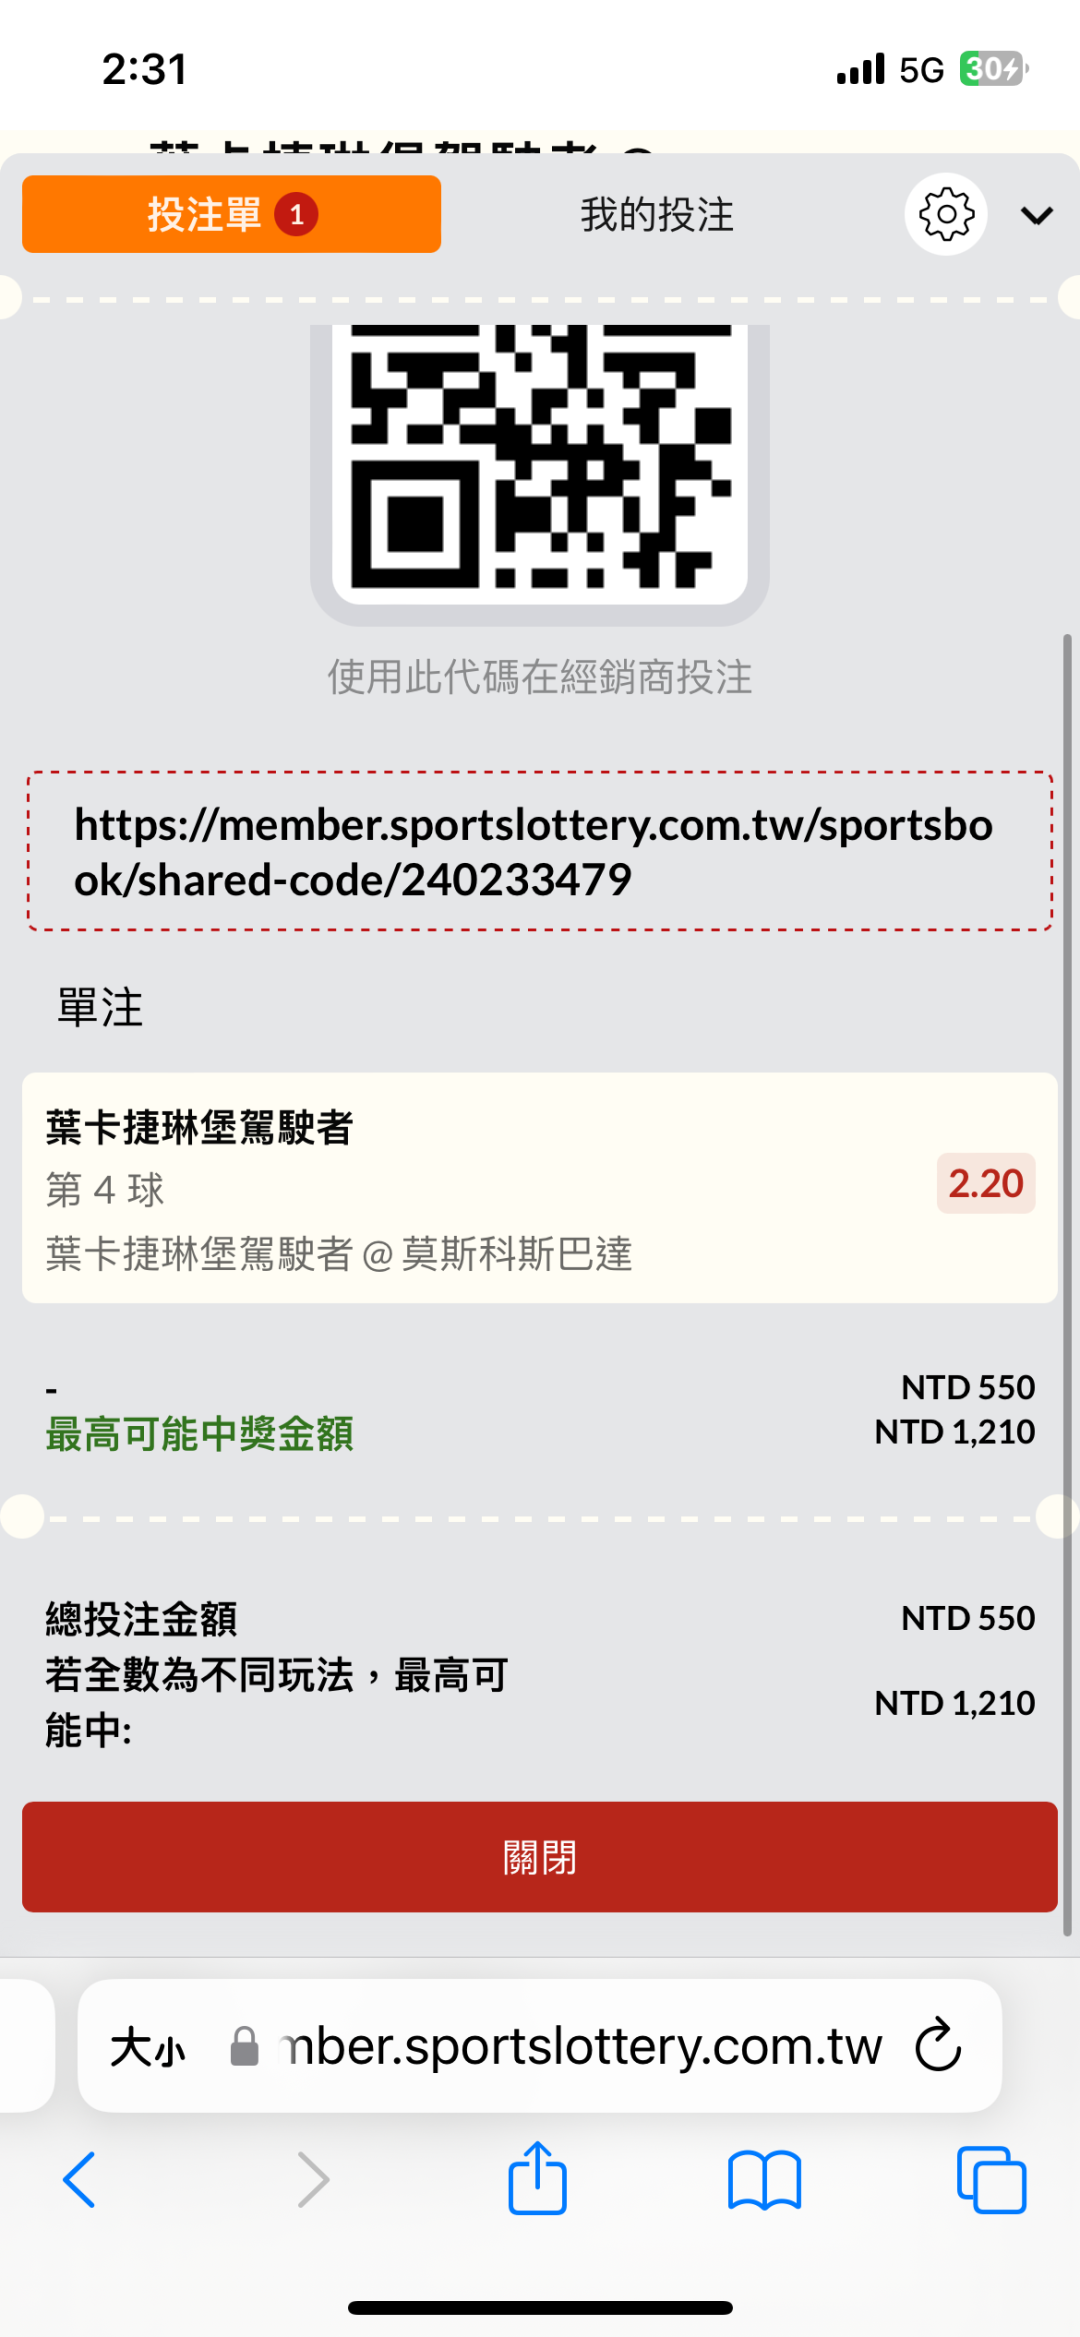
Task: Collapse the bet slip panel chevron
Action: (1037, 215)
